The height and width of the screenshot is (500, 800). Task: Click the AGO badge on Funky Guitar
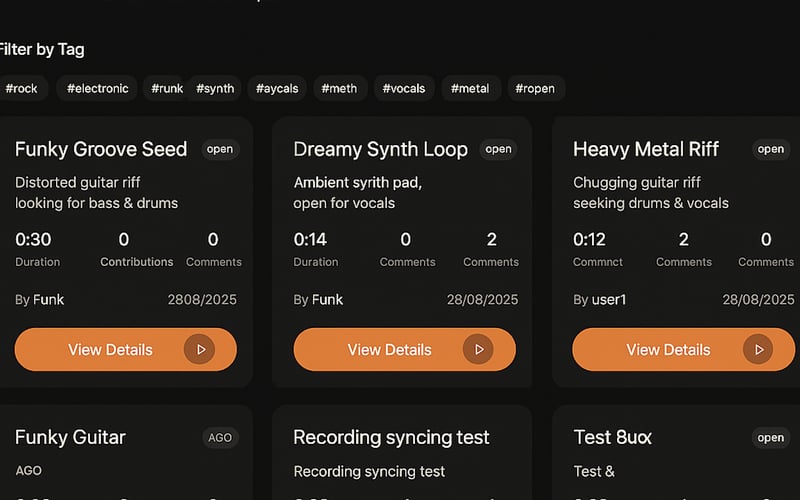(220, 438)
